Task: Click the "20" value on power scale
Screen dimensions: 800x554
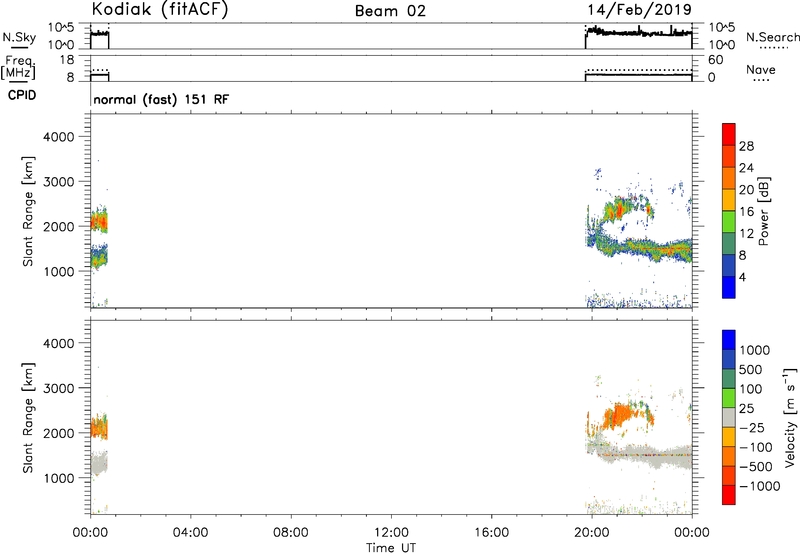Action: (x=746, y=190)
